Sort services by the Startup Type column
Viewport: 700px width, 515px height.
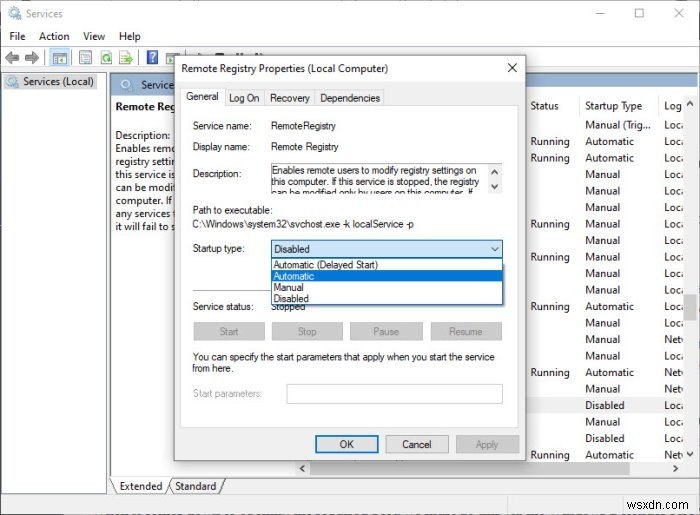coord(613,106)
